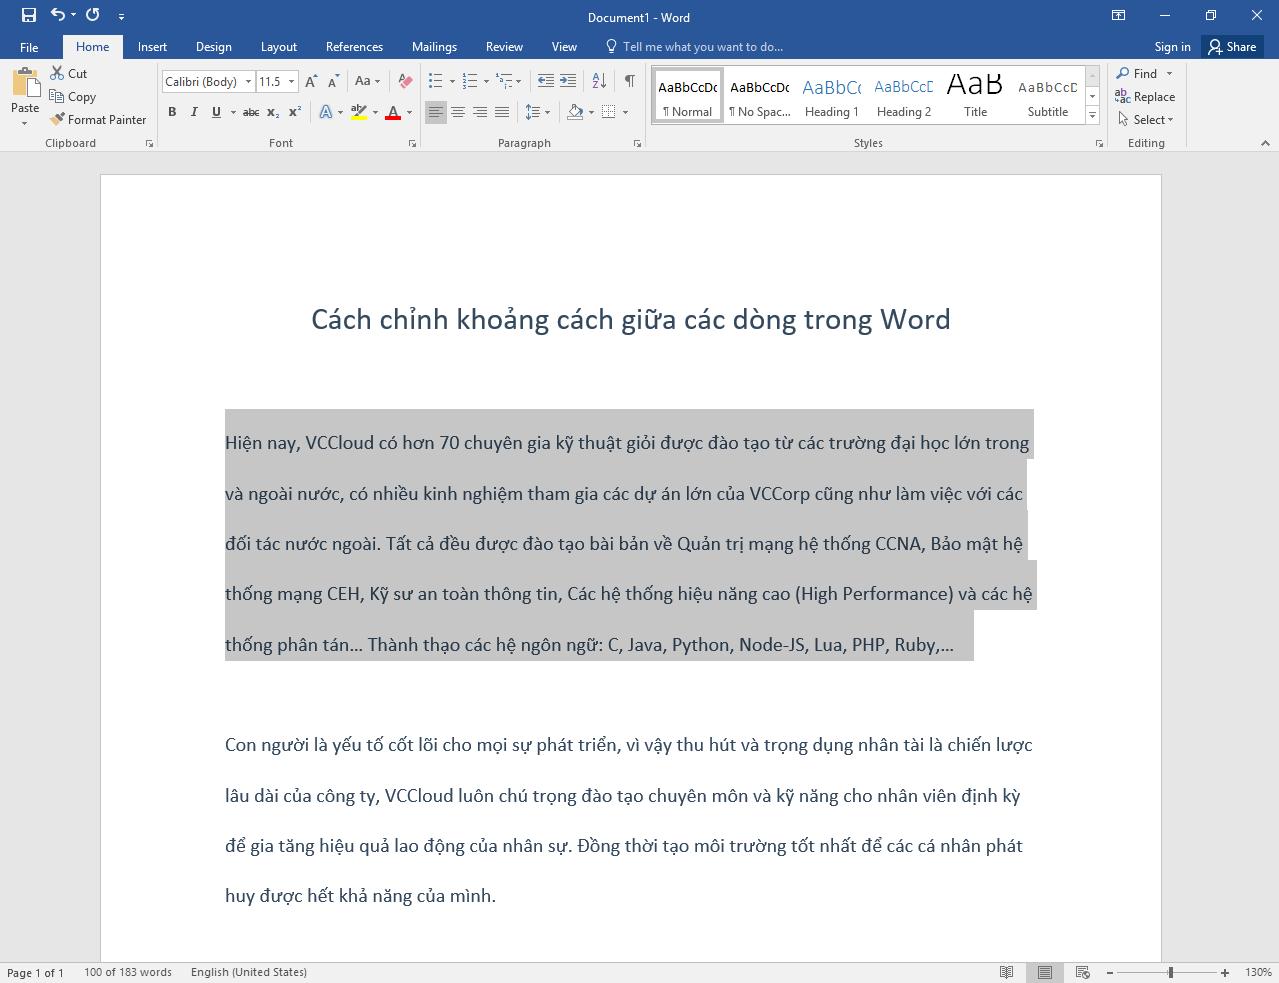Open Customize Quick Access Toolbar dropdown
Viewport: 1279px width, 983px height.
pos(121,16)
